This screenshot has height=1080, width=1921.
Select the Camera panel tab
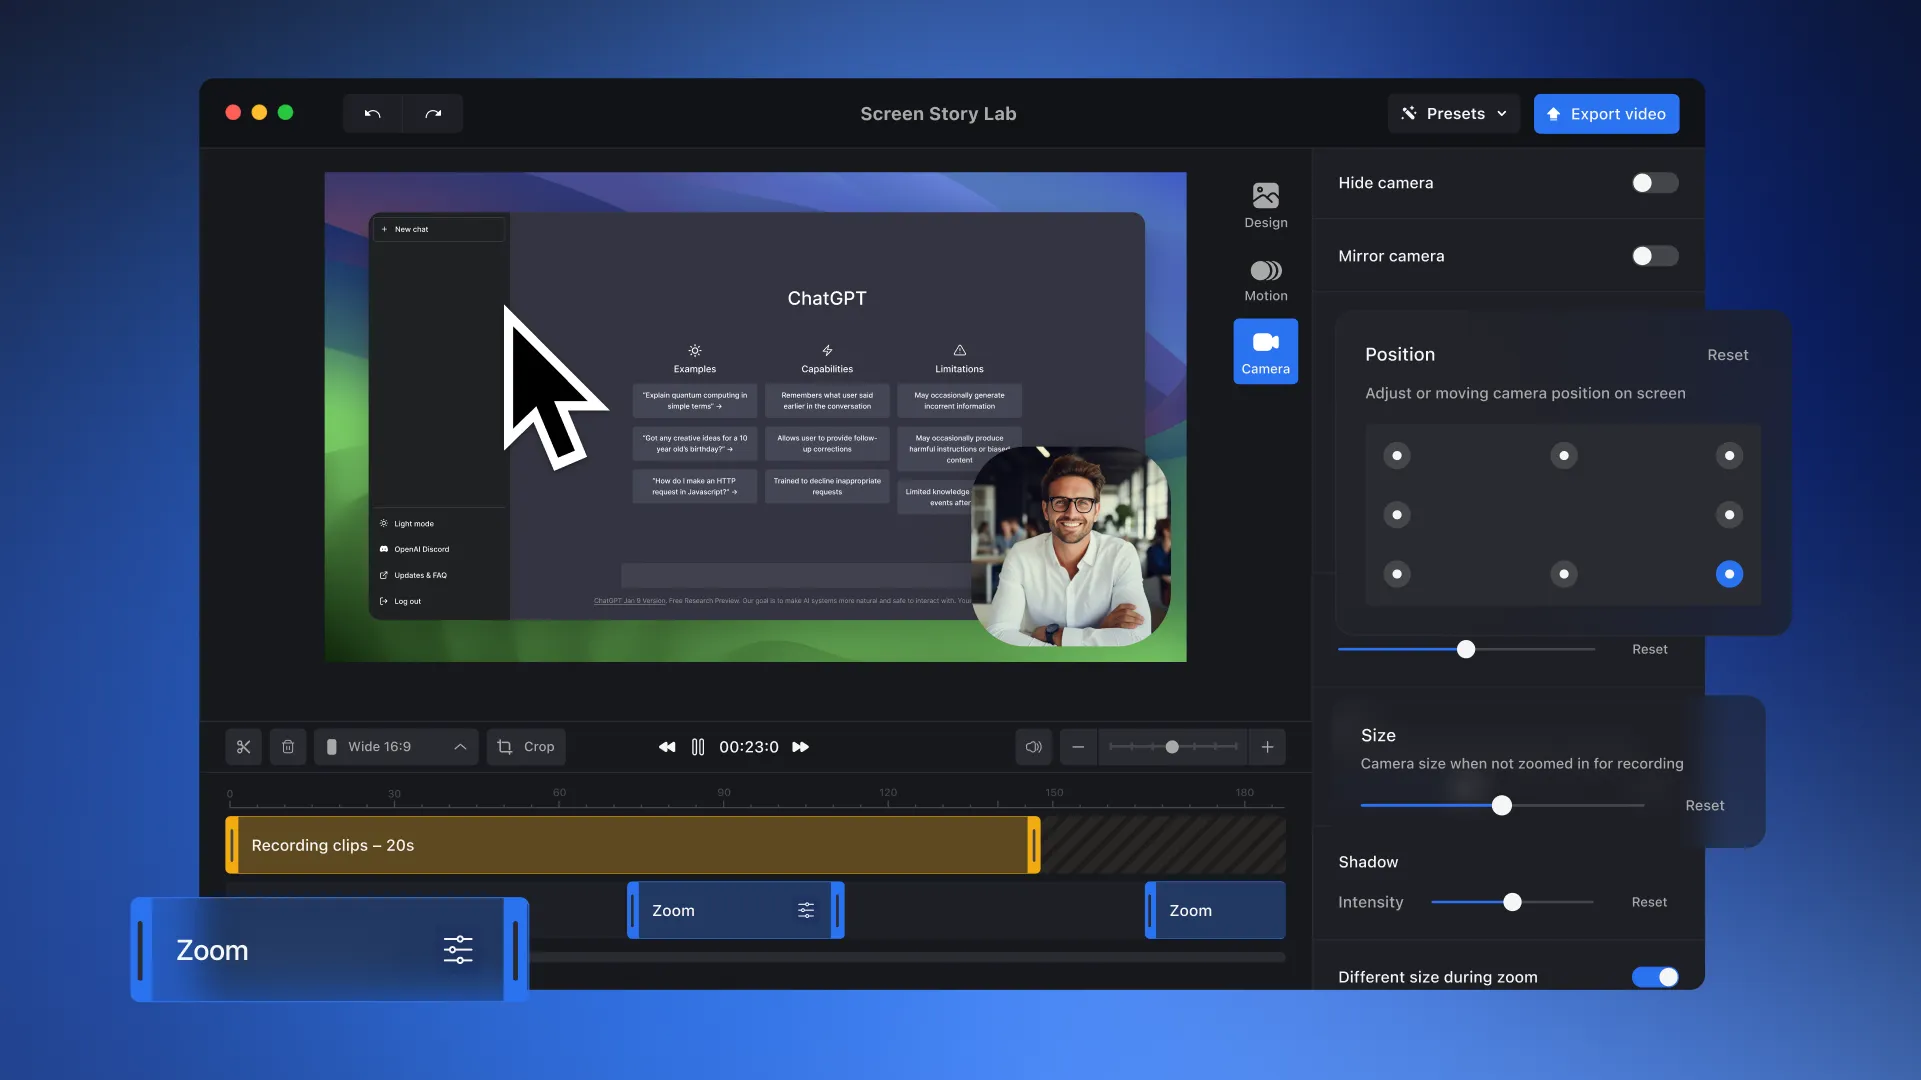[x=1265, y=352]
